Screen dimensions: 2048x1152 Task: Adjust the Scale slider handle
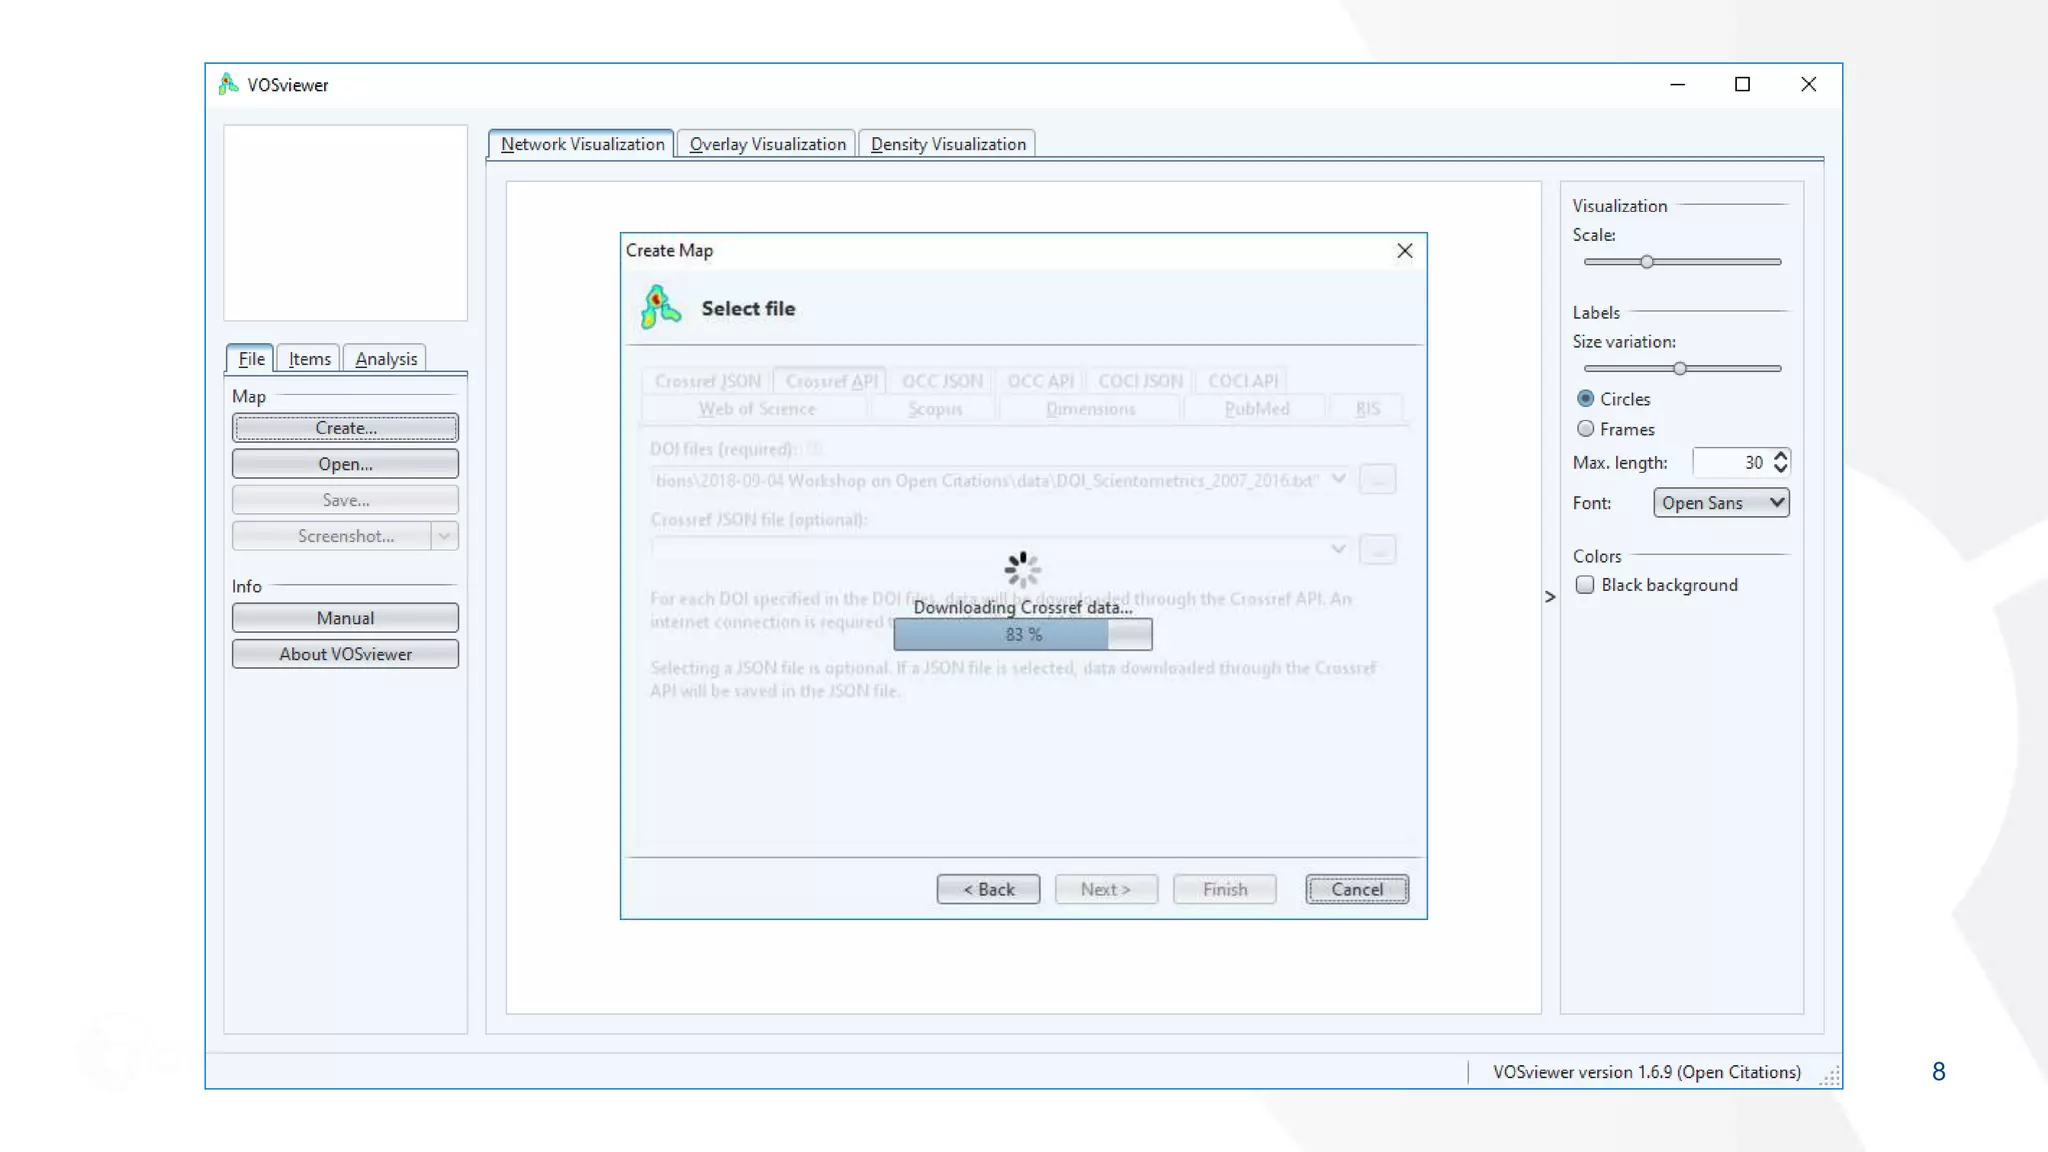pos(1647,262)
